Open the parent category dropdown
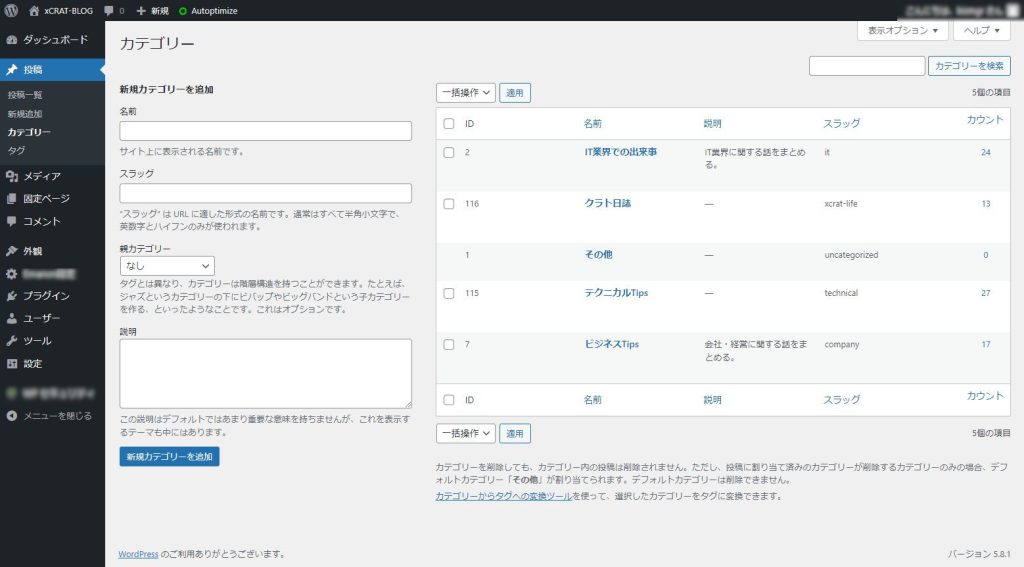 pos(167,266)
